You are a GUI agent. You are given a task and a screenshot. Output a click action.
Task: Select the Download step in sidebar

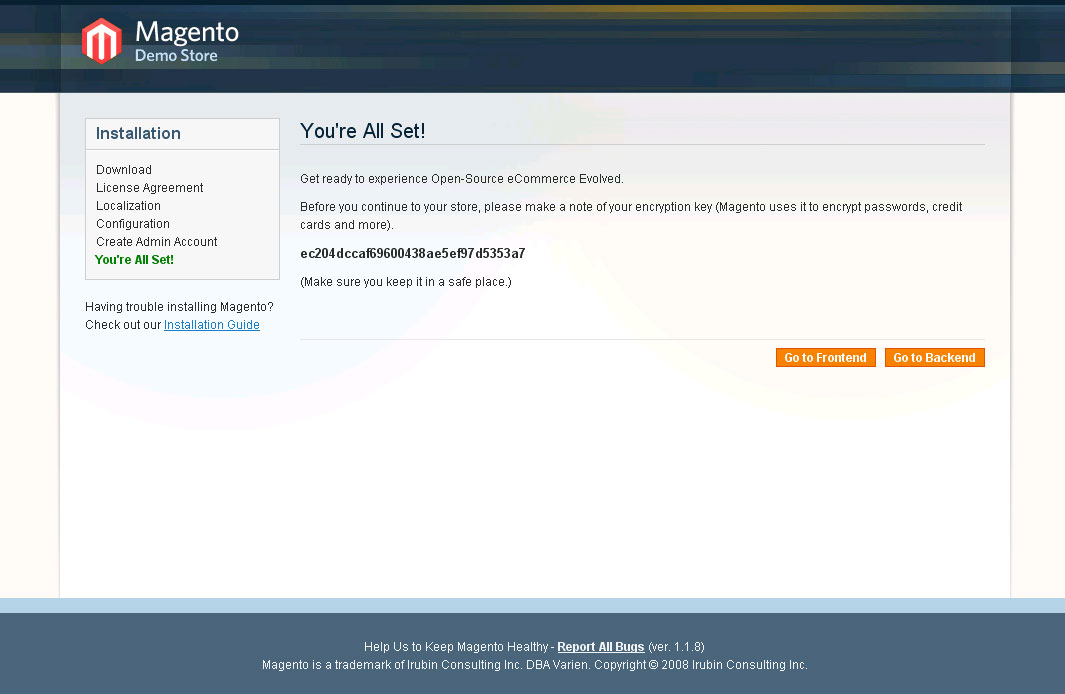[124, 170]
